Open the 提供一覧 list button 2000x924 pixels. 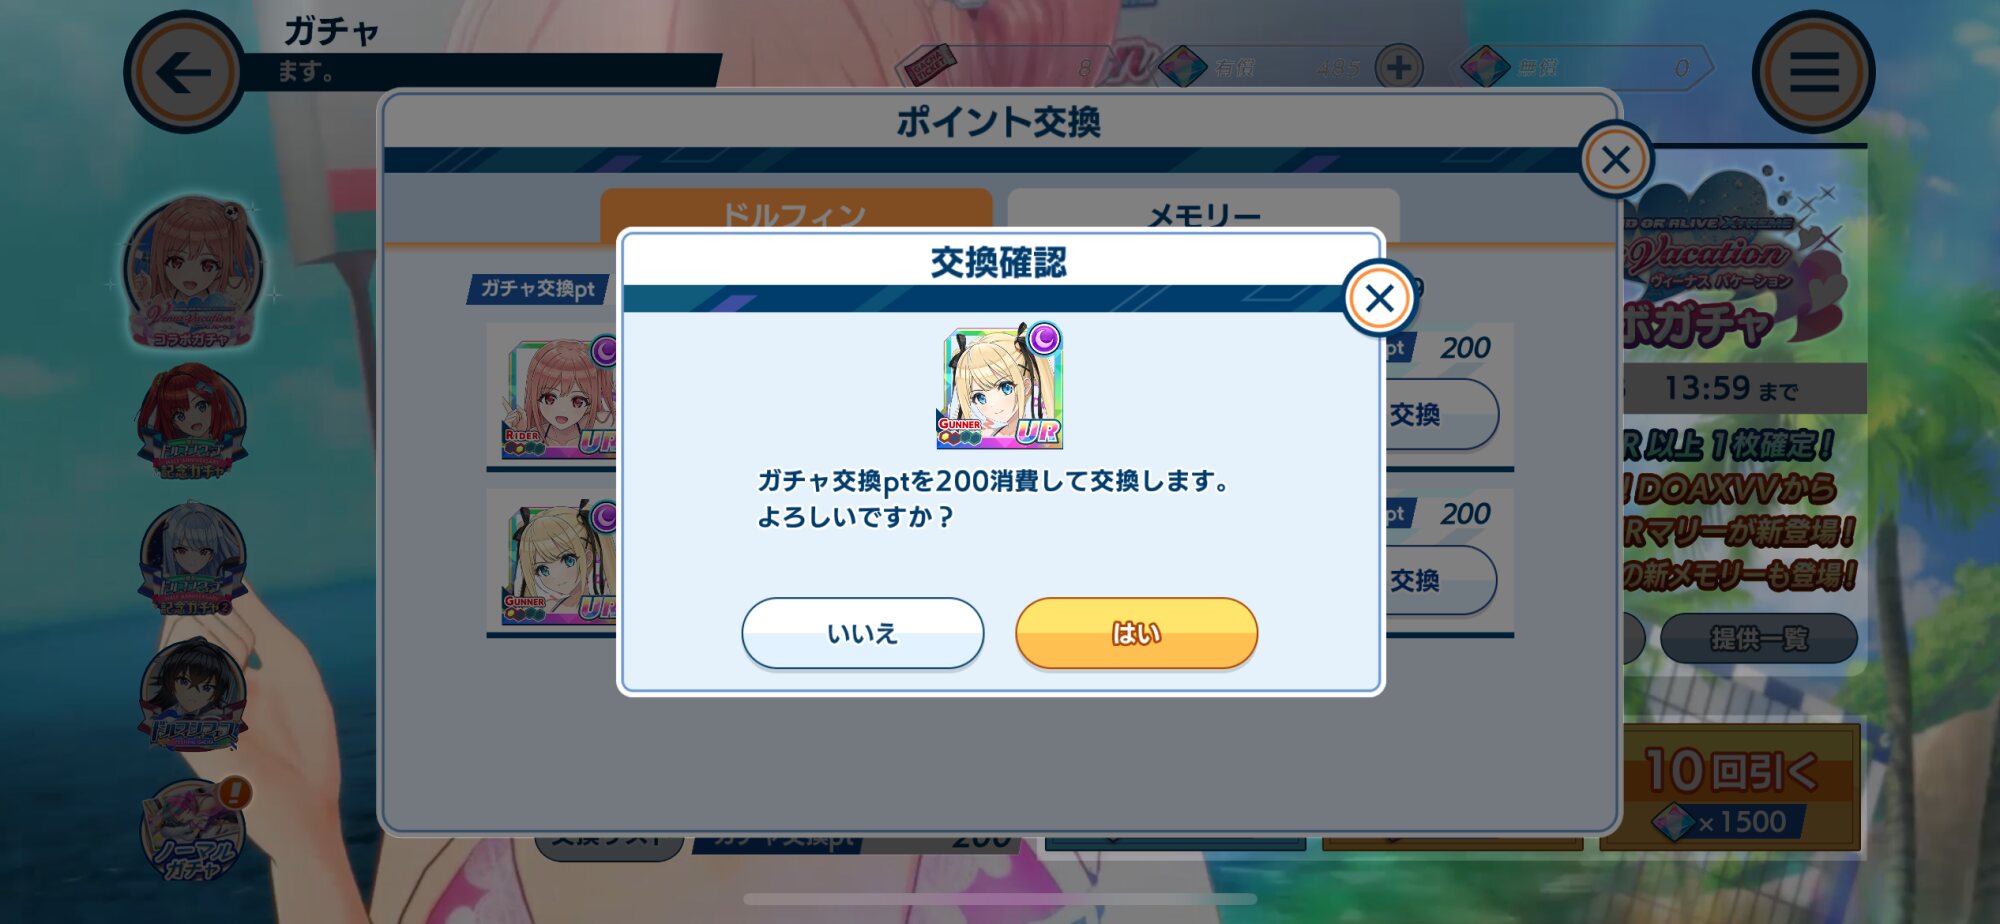pos(1758,638)
